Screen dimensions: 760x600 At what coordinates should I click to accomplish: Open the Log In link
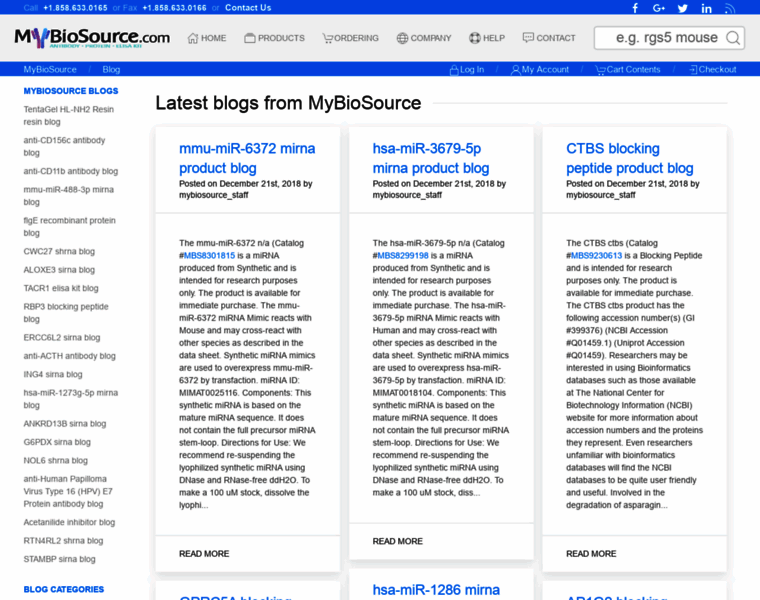click(x=467, y=69)
